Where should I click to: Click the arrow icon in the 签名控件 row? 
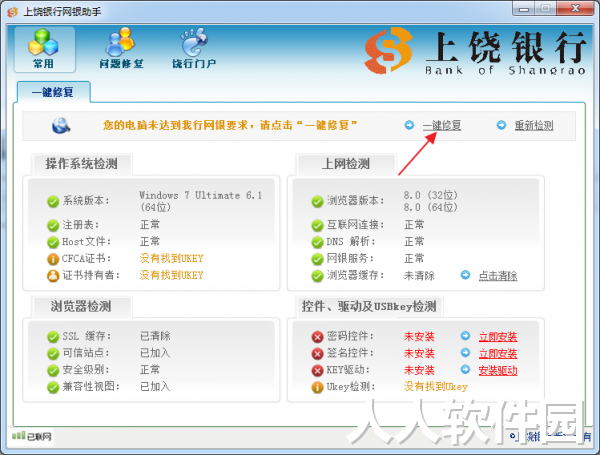click(x=465, y=352)
